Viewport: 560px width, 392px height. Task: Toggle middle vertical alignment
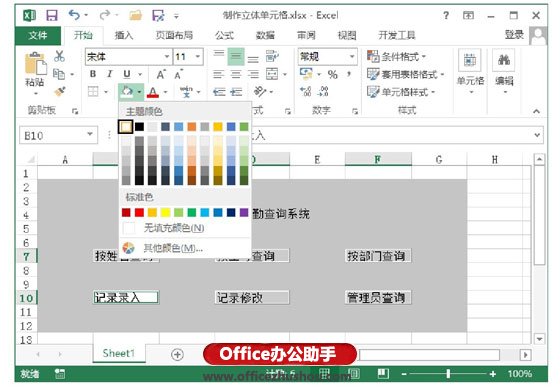pyautogui.click(x=236, y=56)
